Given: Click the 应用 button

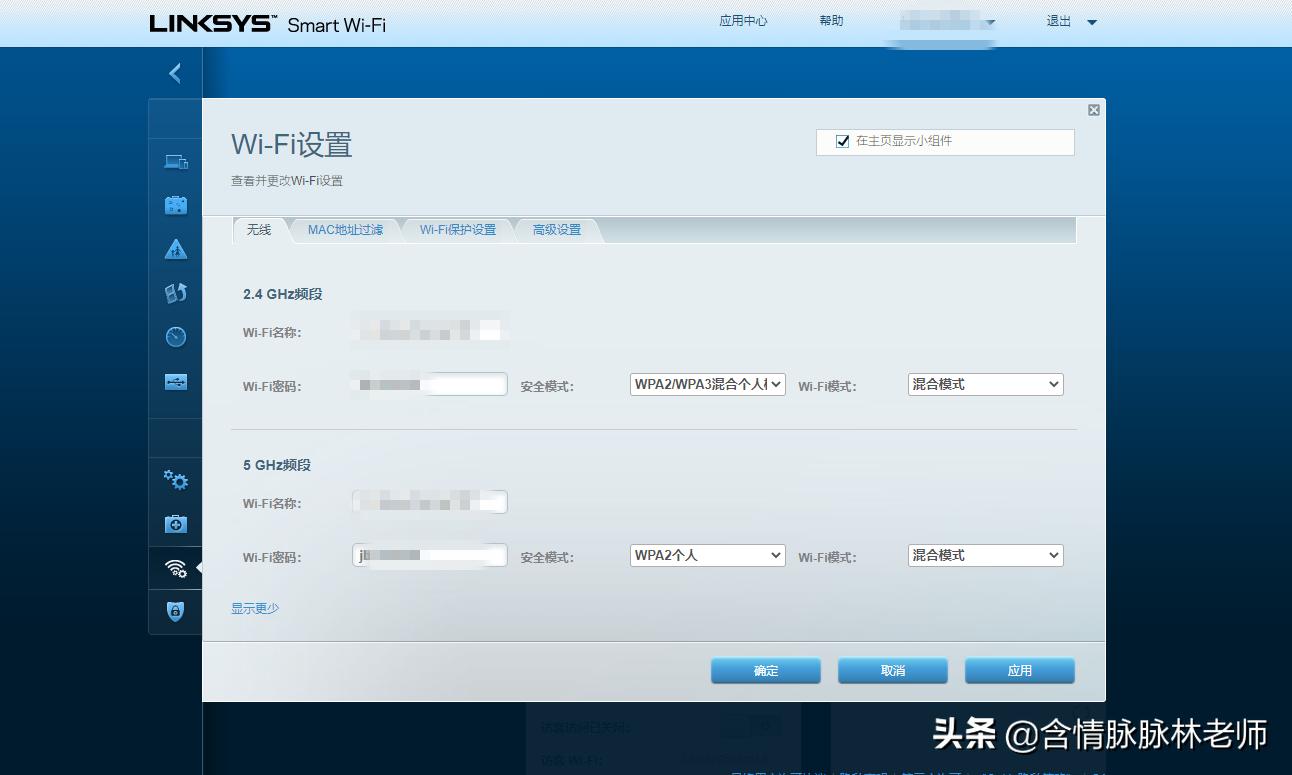Looking at the screenshot, I should click(1019, 670).
